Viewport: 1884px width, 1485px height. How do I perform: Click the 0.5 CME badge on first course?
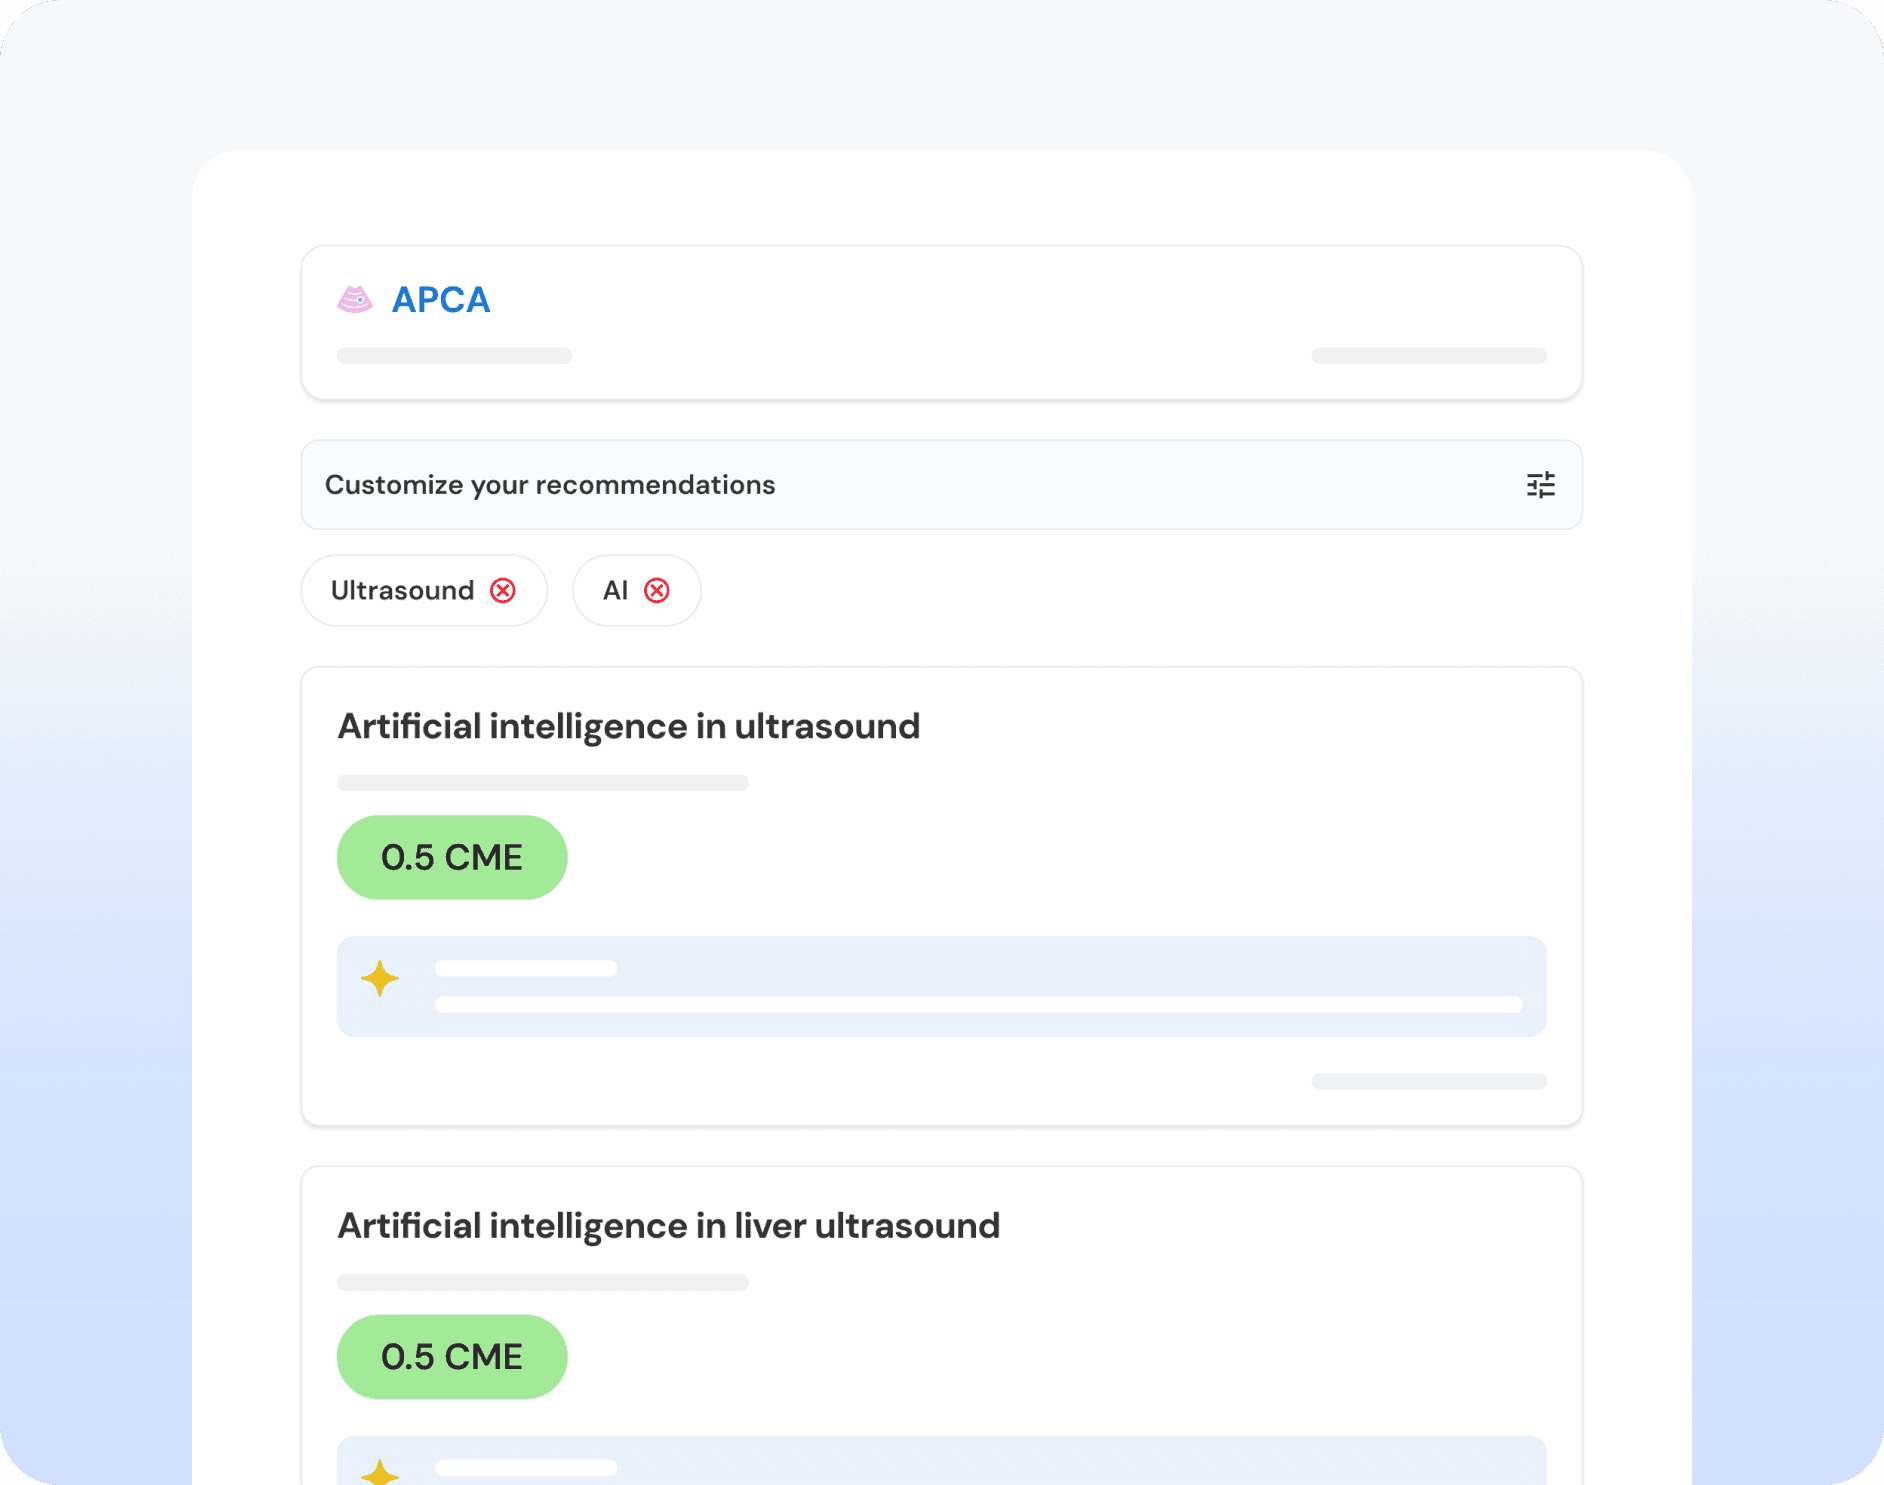[x=452, y=857]
